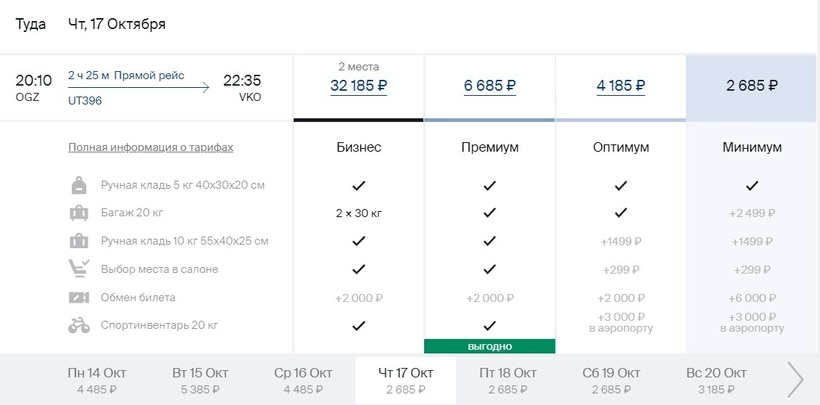The height and width of the screenshot is (405, 820).
Task: Click the seat selection icon
Action: (79, 268)
